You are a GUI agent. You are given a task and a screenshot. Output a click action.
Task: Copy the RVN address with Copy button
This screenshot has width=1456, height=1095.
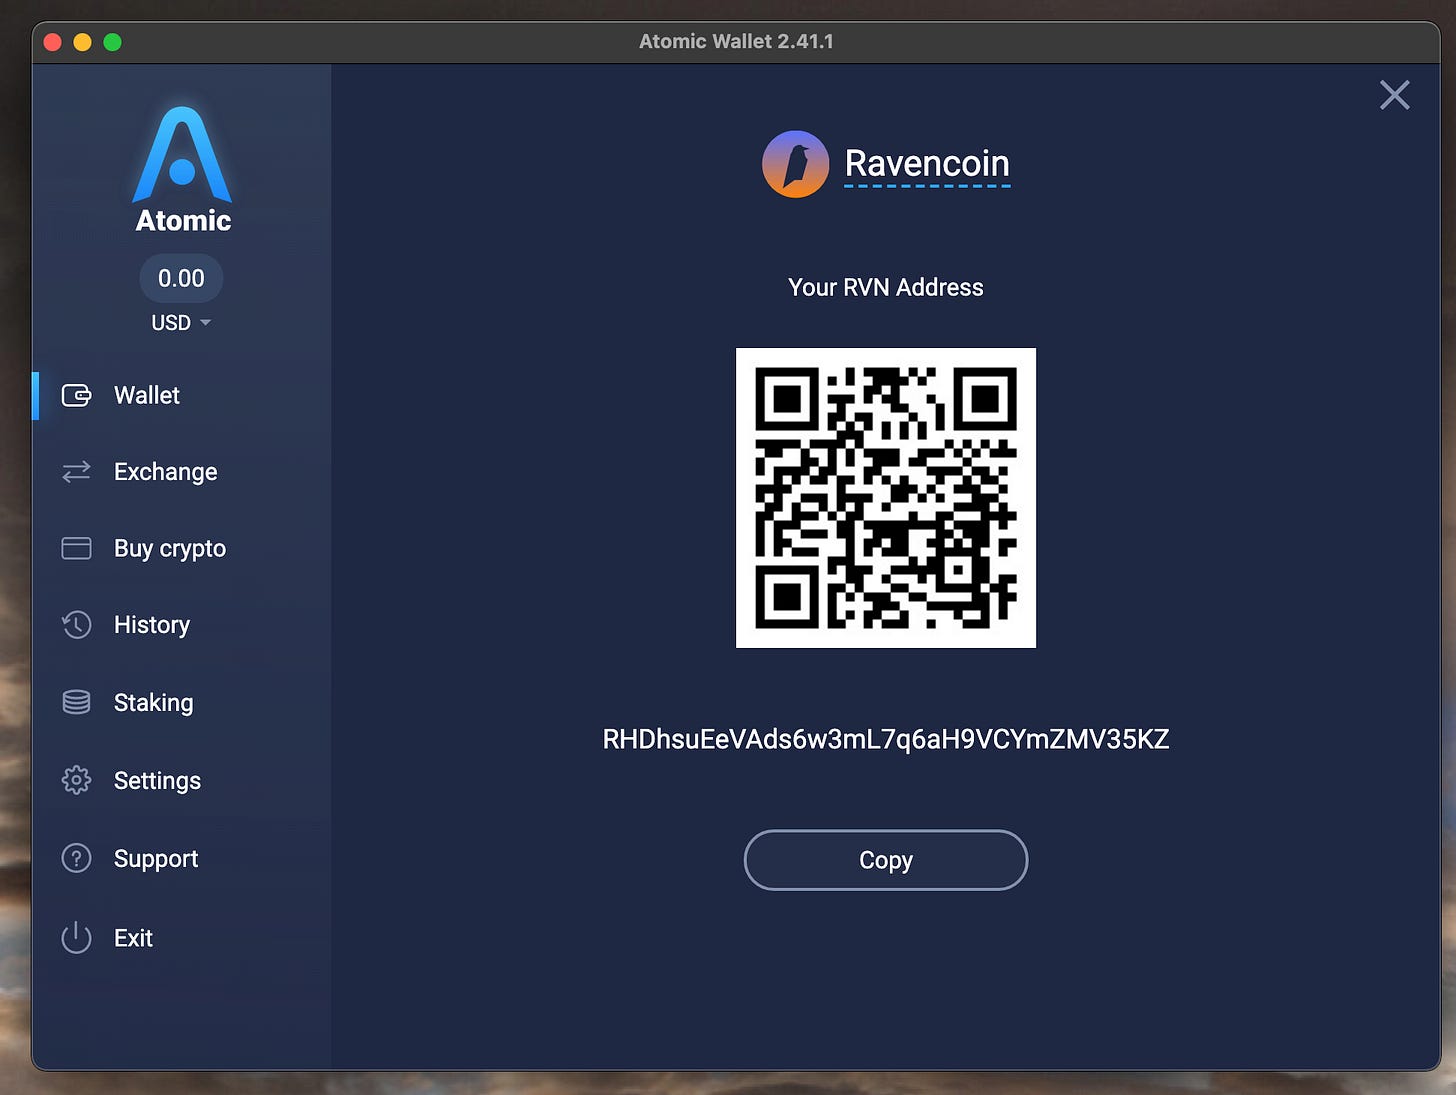tap(886, 860)
